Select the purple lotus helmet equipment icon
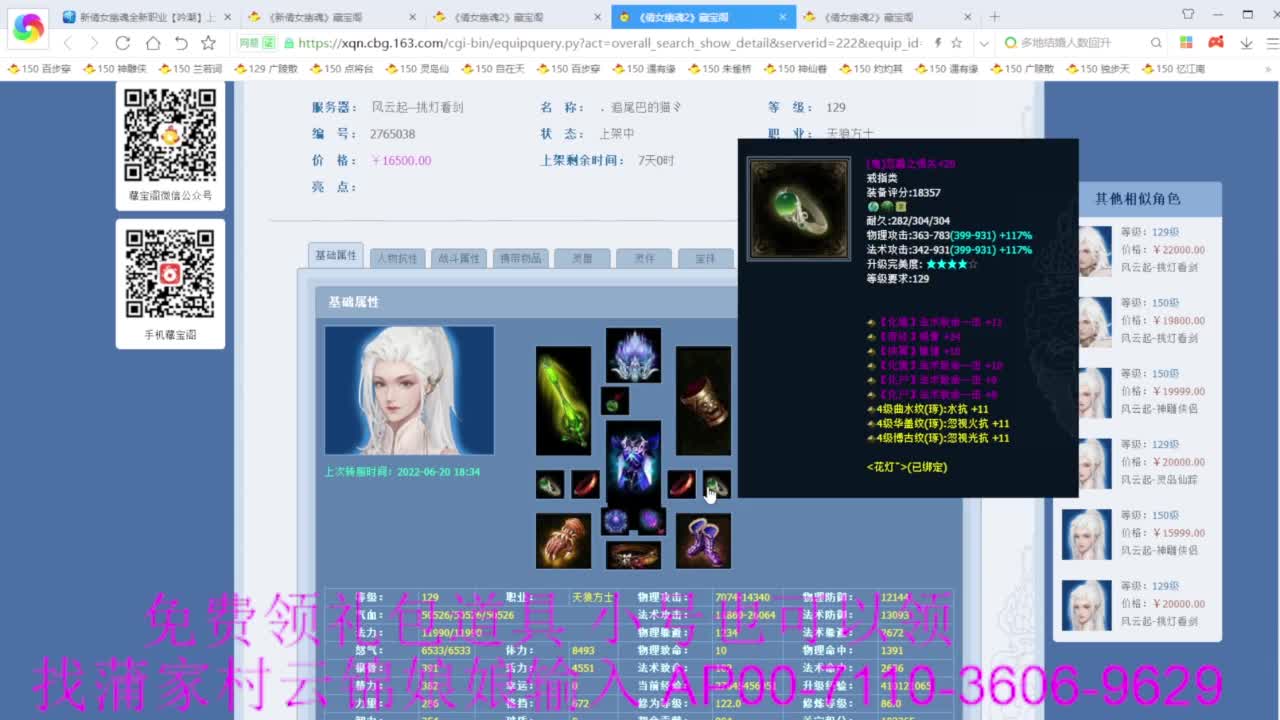 click(x=633, y=355)
